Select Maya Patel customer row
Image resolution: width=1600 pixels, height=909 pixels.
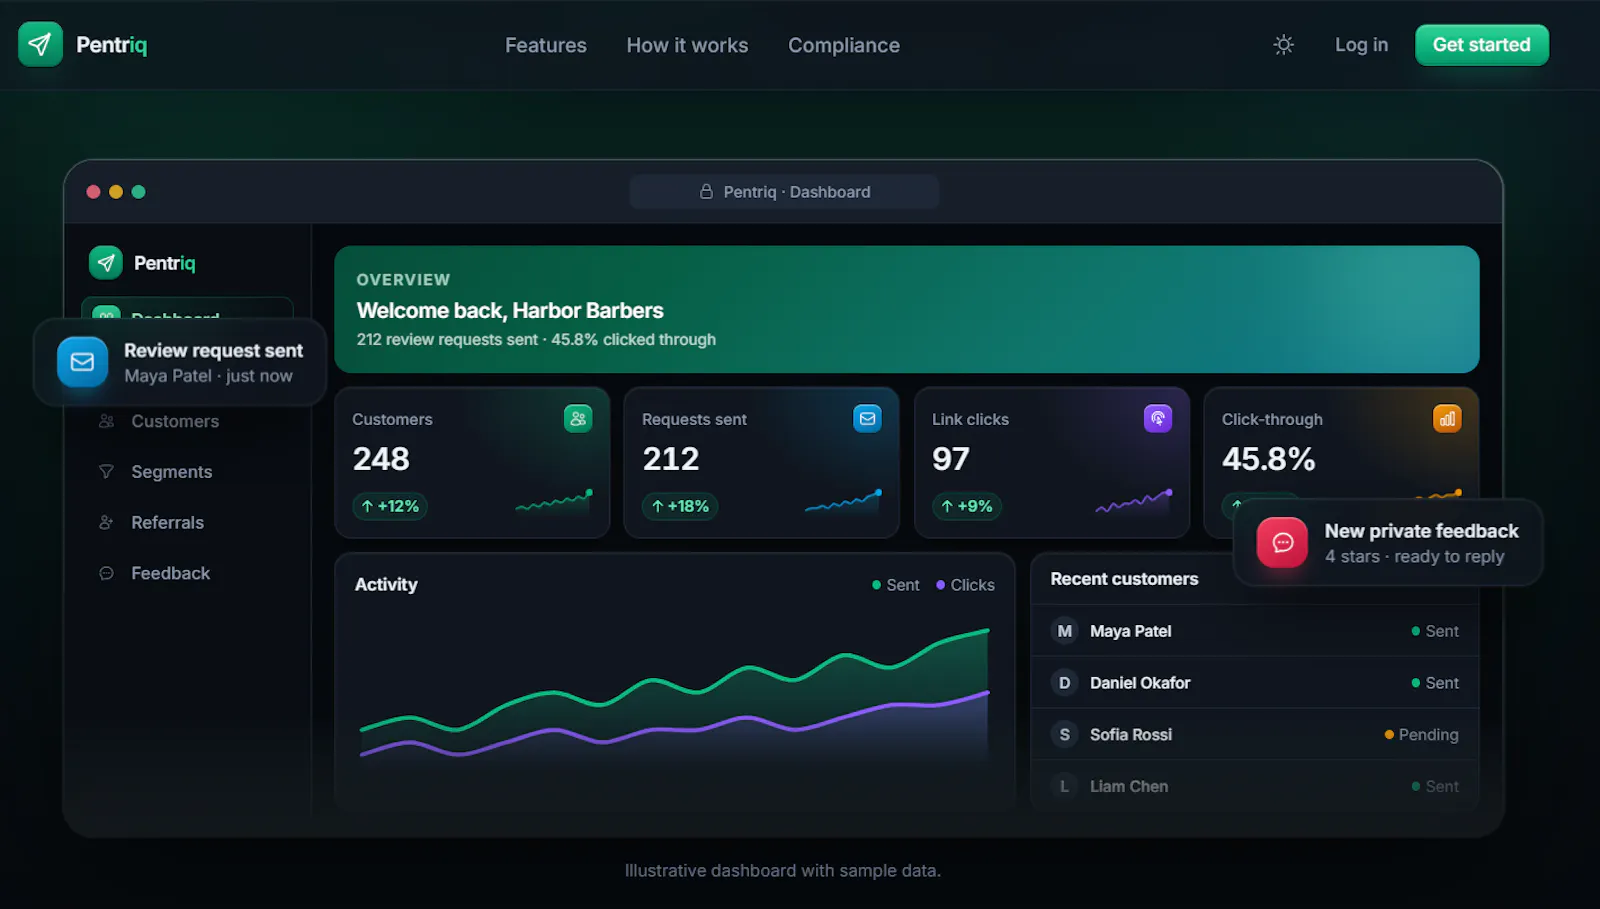point(1255,631)
